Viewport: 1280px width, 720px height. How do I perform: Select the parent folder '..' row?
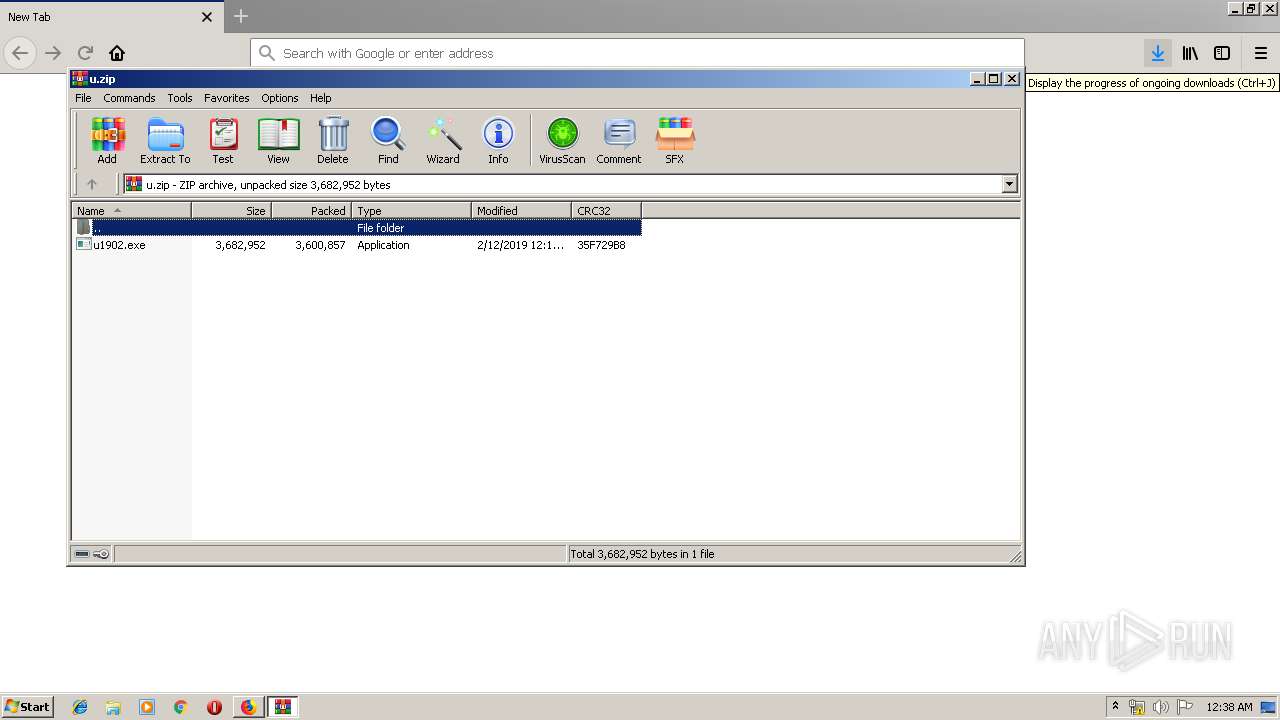coord(357,228)
